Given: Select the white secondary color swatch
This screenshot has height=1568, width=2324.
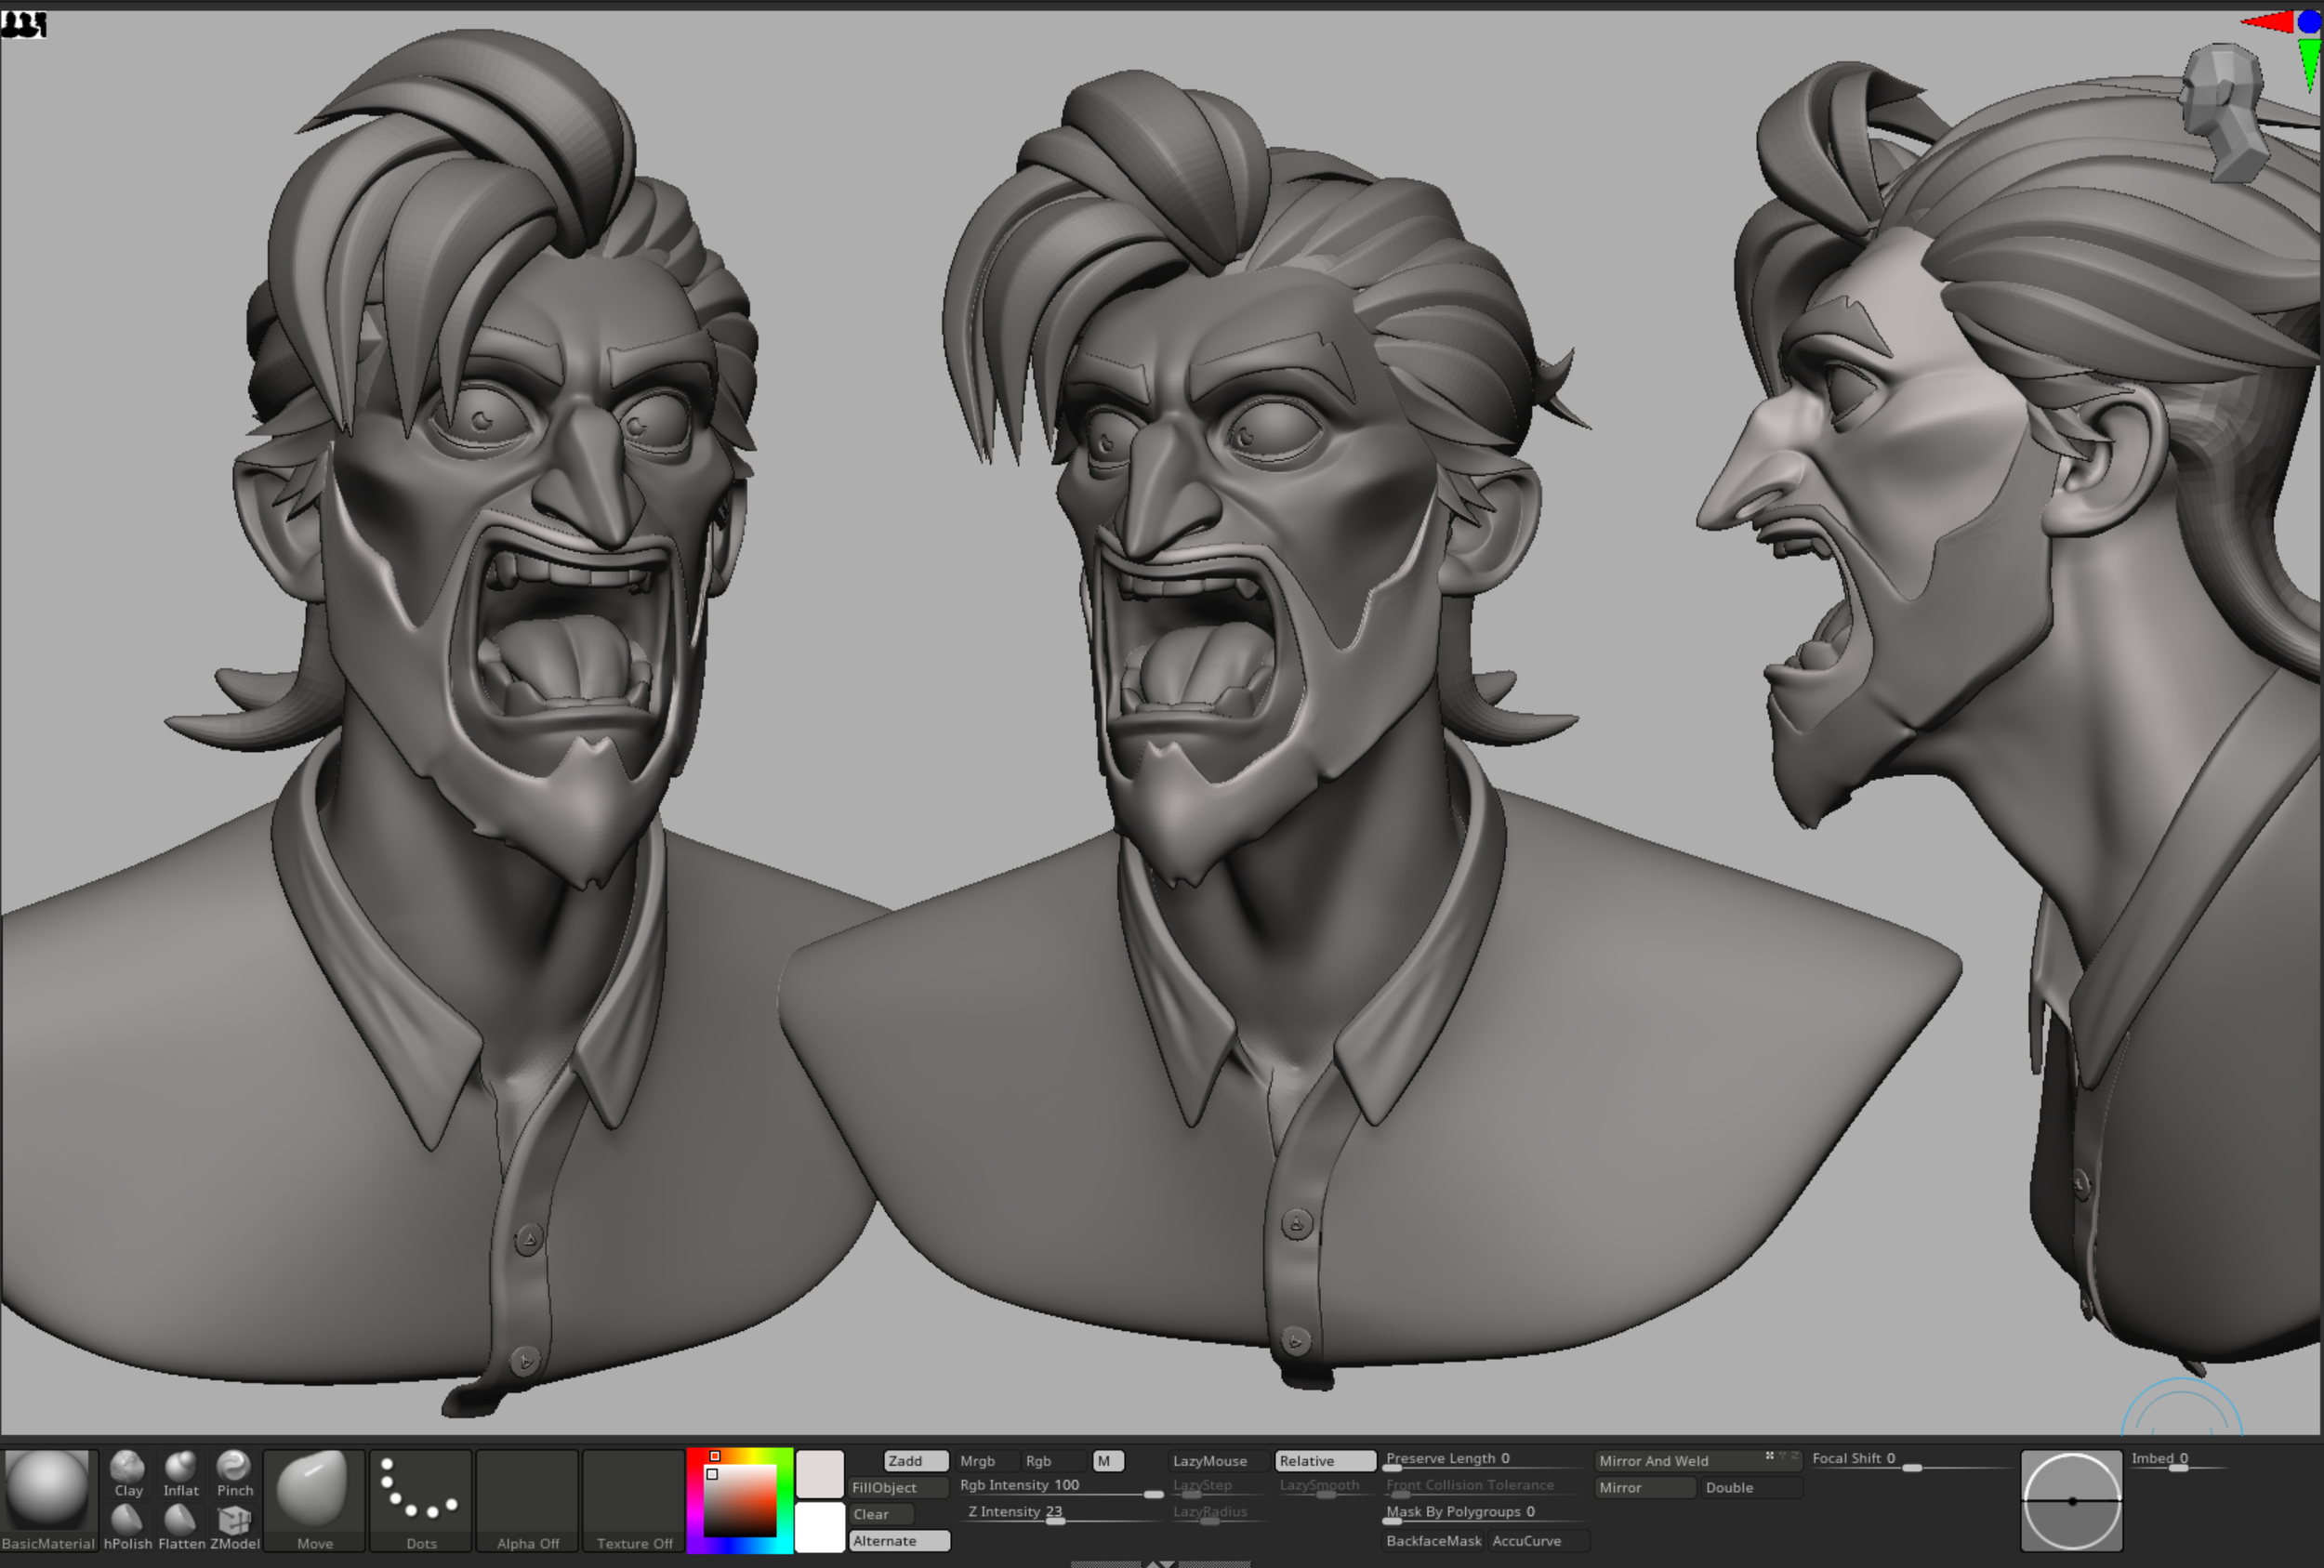Looking at the screenshot, I should tap(820, 1527).
